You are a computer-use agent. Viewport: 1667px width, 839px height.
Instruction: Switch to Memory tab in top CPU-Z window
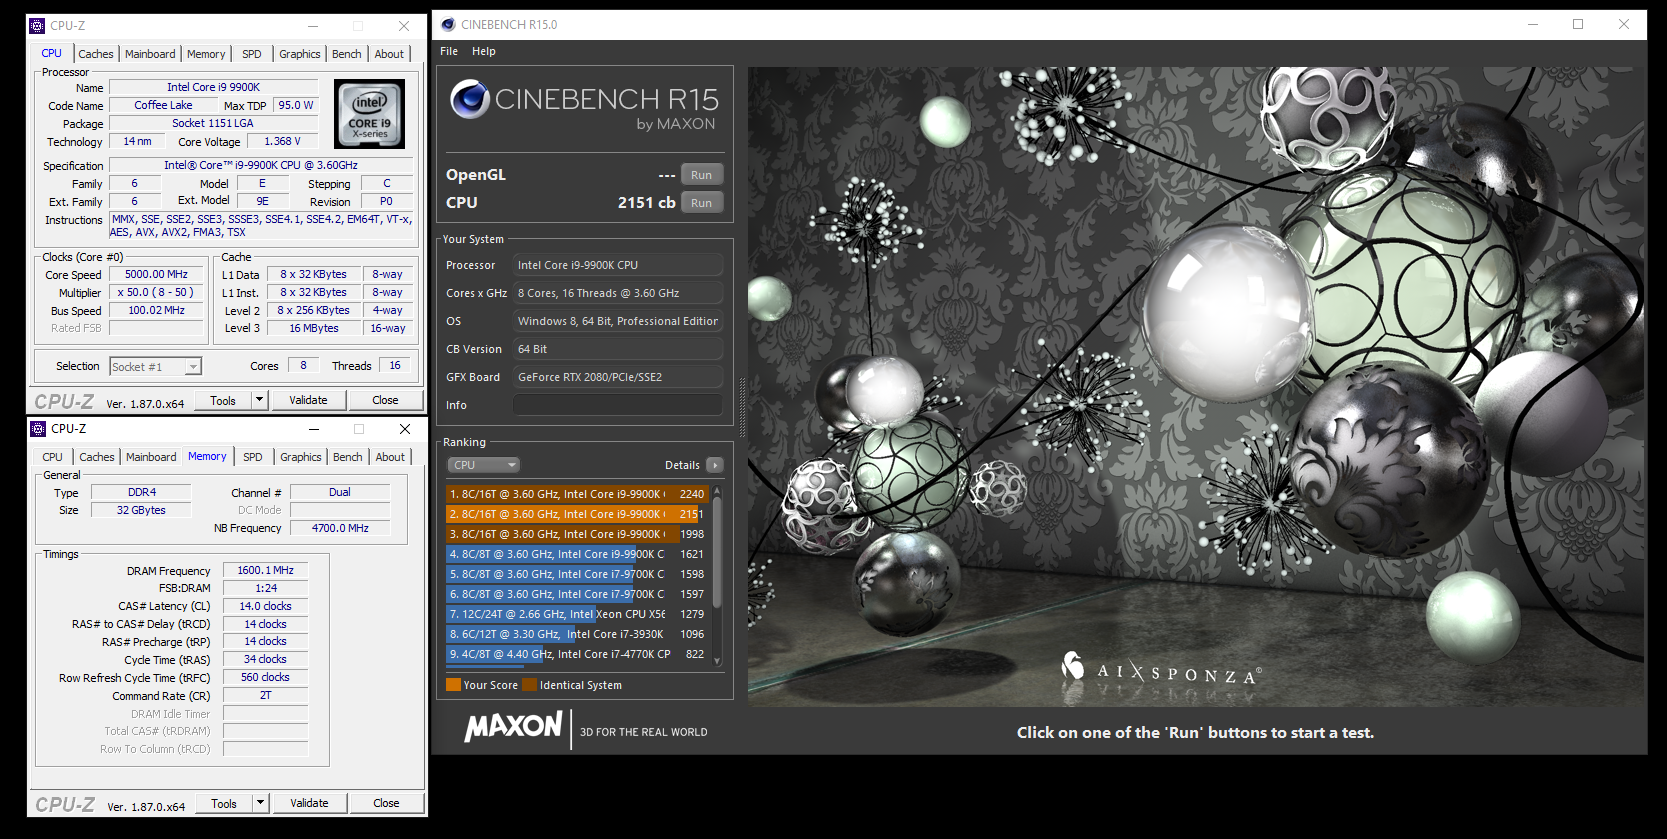206,54
